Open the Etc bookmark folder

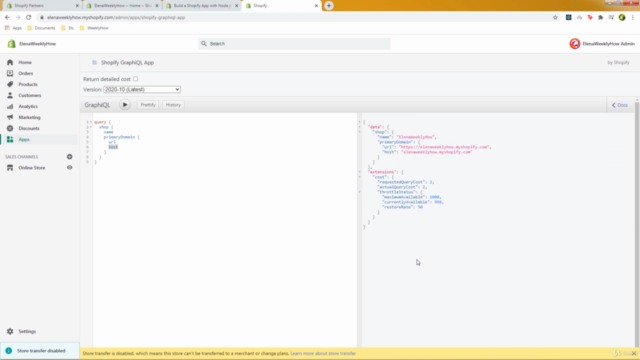pyautogui.click(x=67, y=28)
